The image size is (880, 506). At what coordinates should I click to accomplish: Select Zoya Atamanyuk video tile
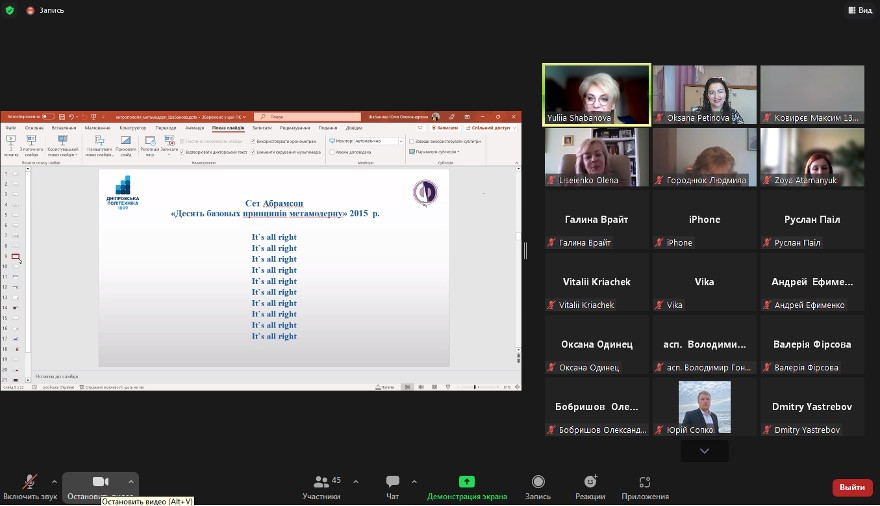pyautogui.click(x=812, y=157)
